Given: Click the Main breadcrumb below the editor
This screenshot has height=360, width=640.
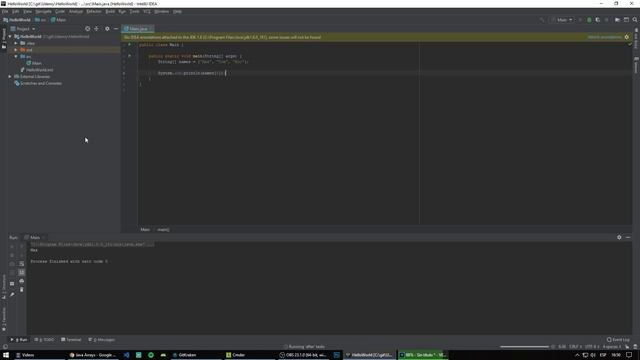Looking at the screenshot, I should pos(145,229).
